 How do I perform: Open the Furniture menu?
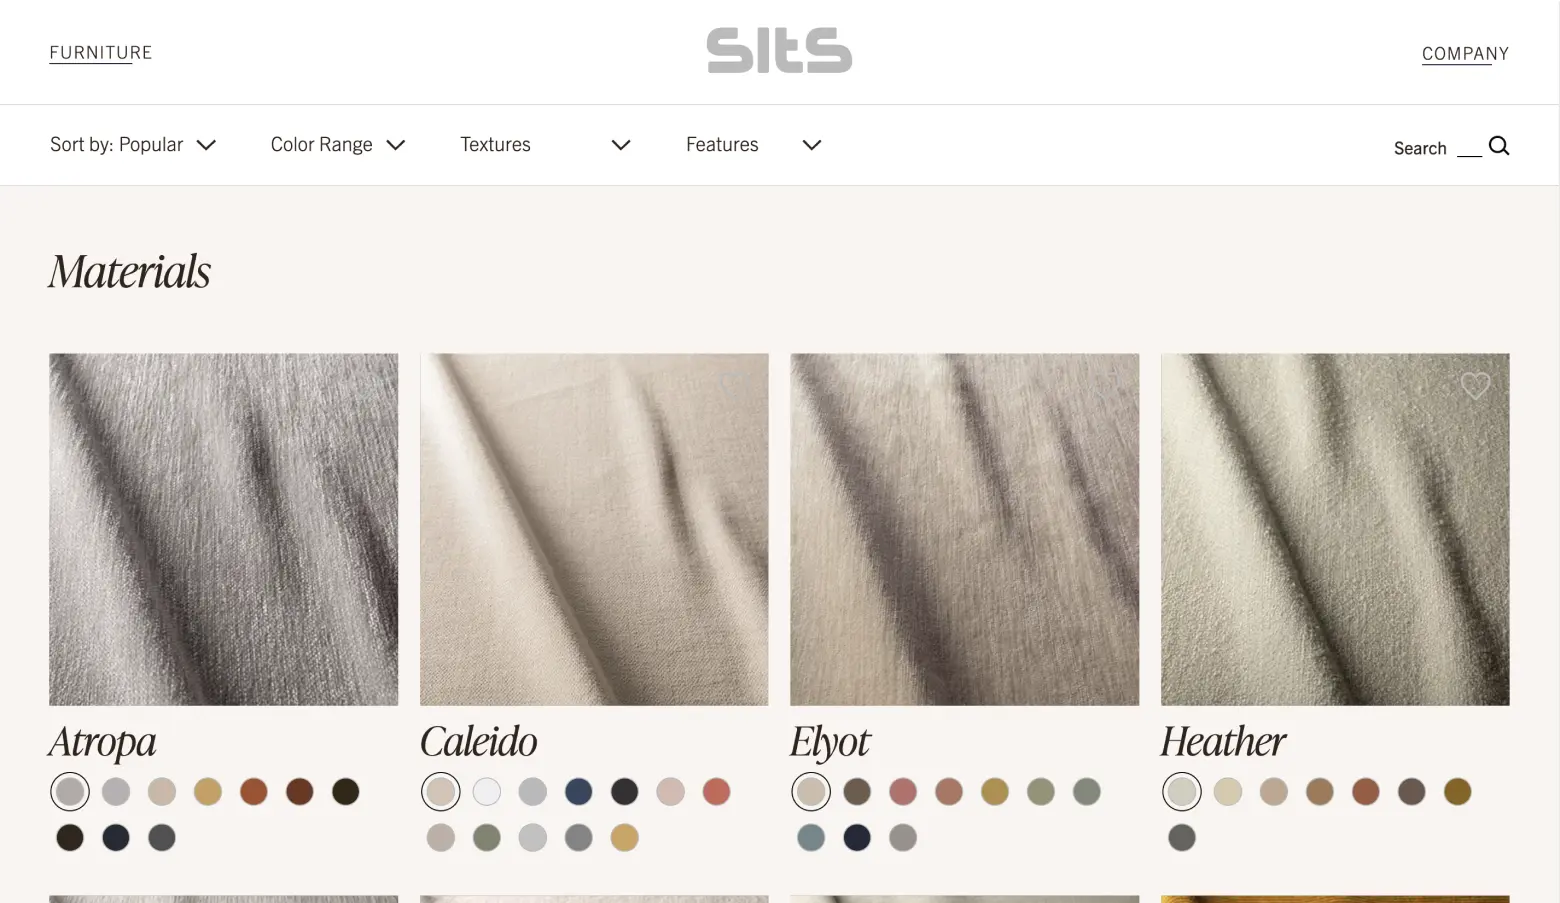[x=101, y=53]
